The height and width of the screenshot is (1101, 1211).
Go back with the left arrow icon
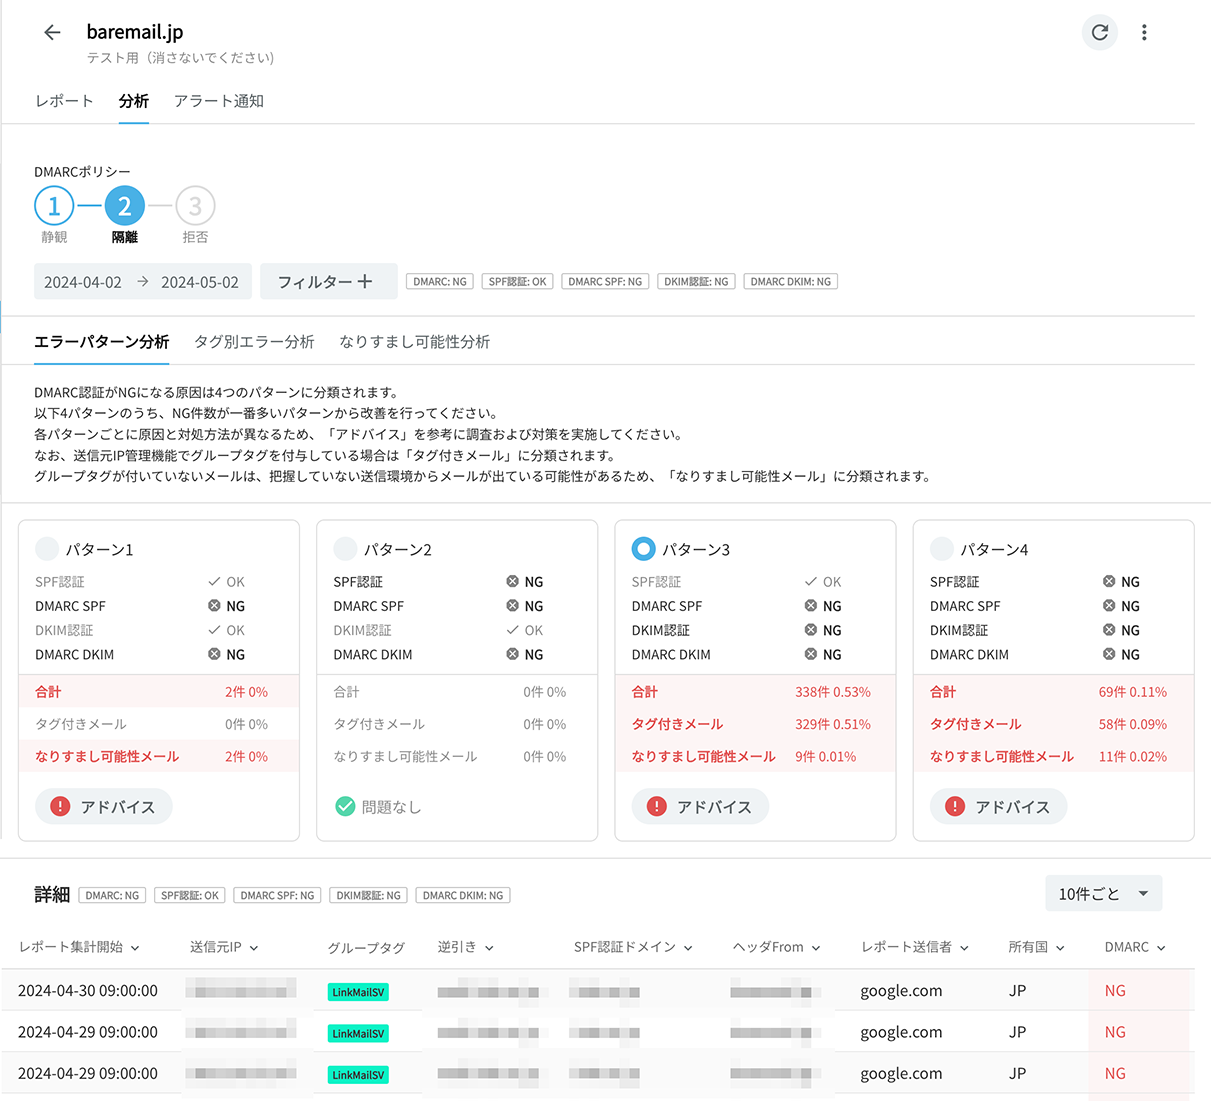click(52, 32)
